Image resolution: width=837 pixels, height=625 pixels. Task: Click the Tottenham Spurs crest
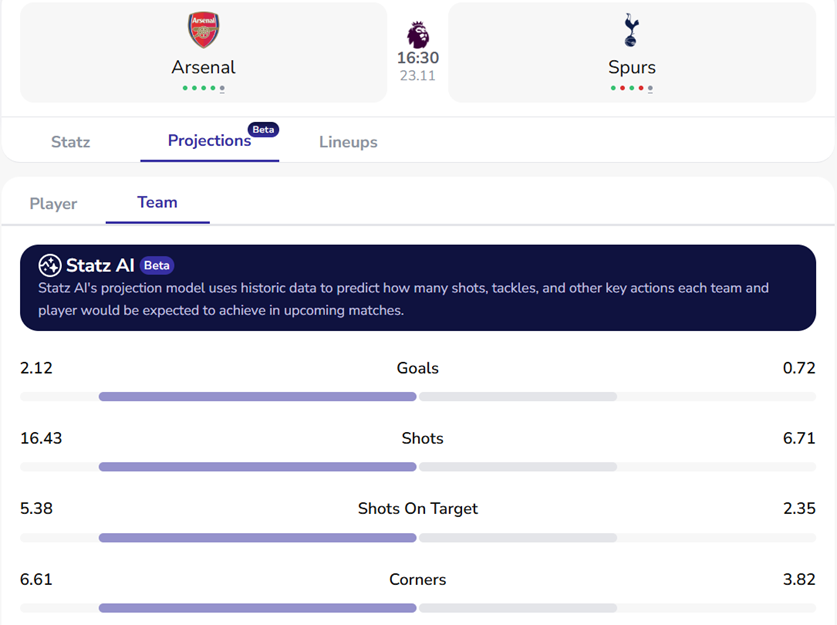point(631,30)
